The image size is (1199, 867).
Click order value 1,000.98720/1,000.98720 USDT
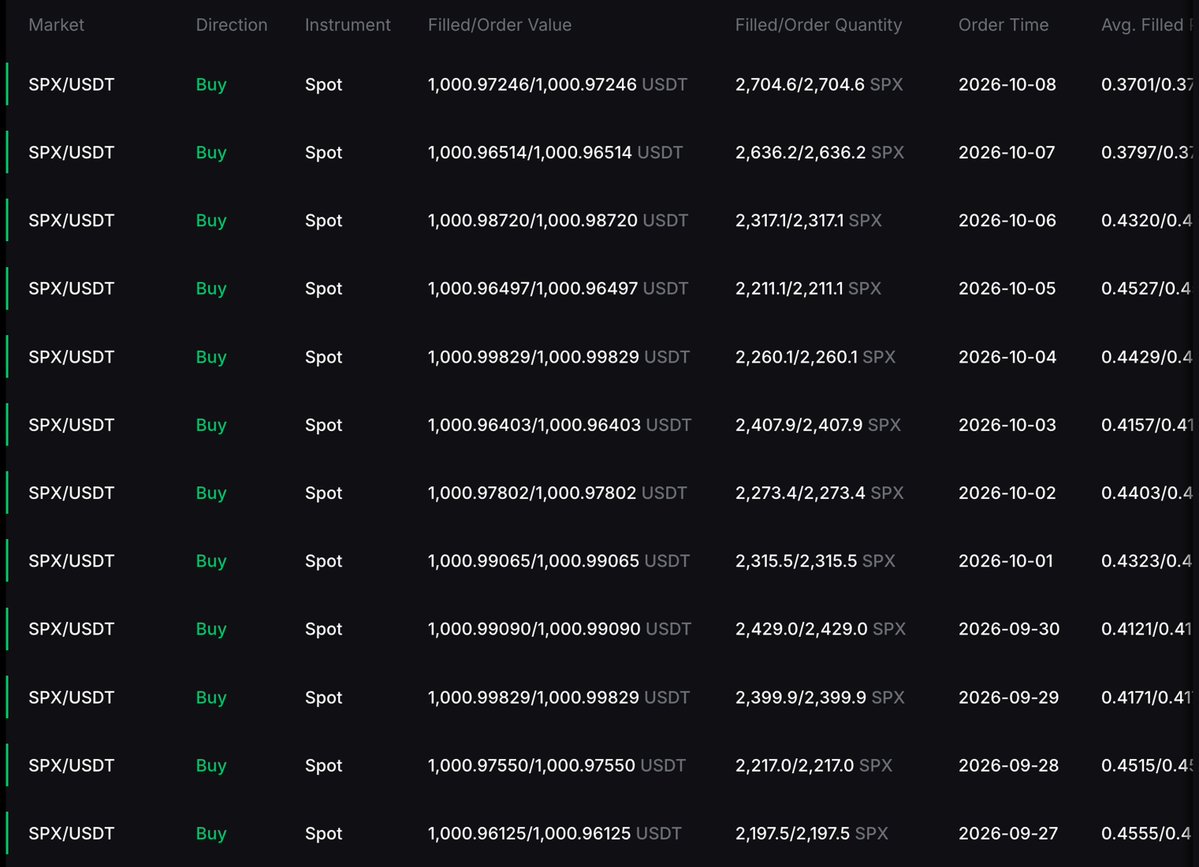(x=557, y=221)
